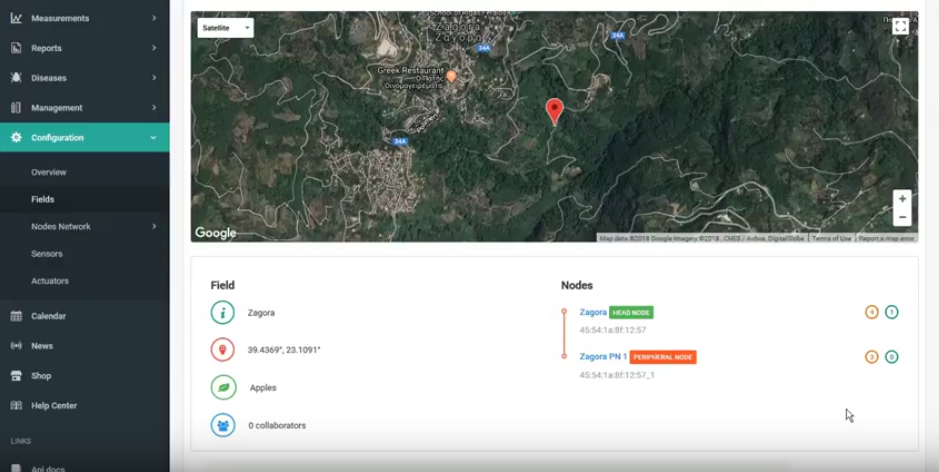Open the Zagora head node link
The image size is (939, 472).
point(593,312)
